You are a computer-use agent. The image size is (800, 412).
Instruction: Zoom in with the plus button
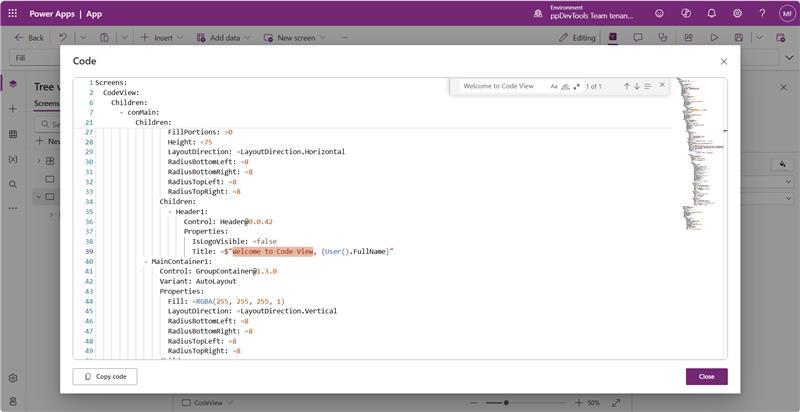tap(579, 403)
